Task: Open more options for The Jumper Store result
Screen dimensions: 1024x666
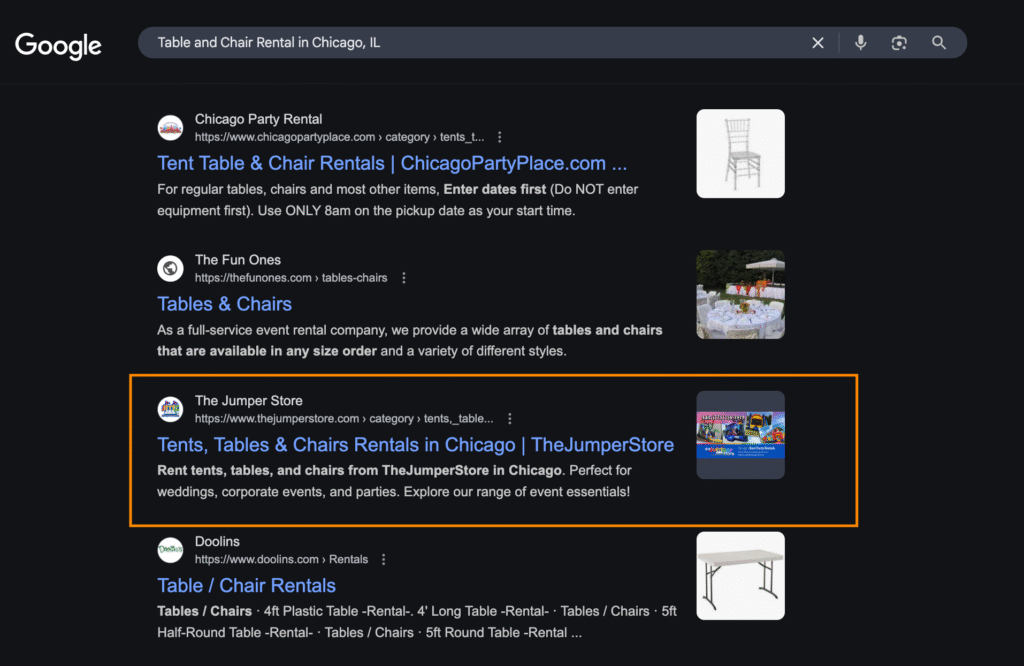Action: tap(510, 419)
